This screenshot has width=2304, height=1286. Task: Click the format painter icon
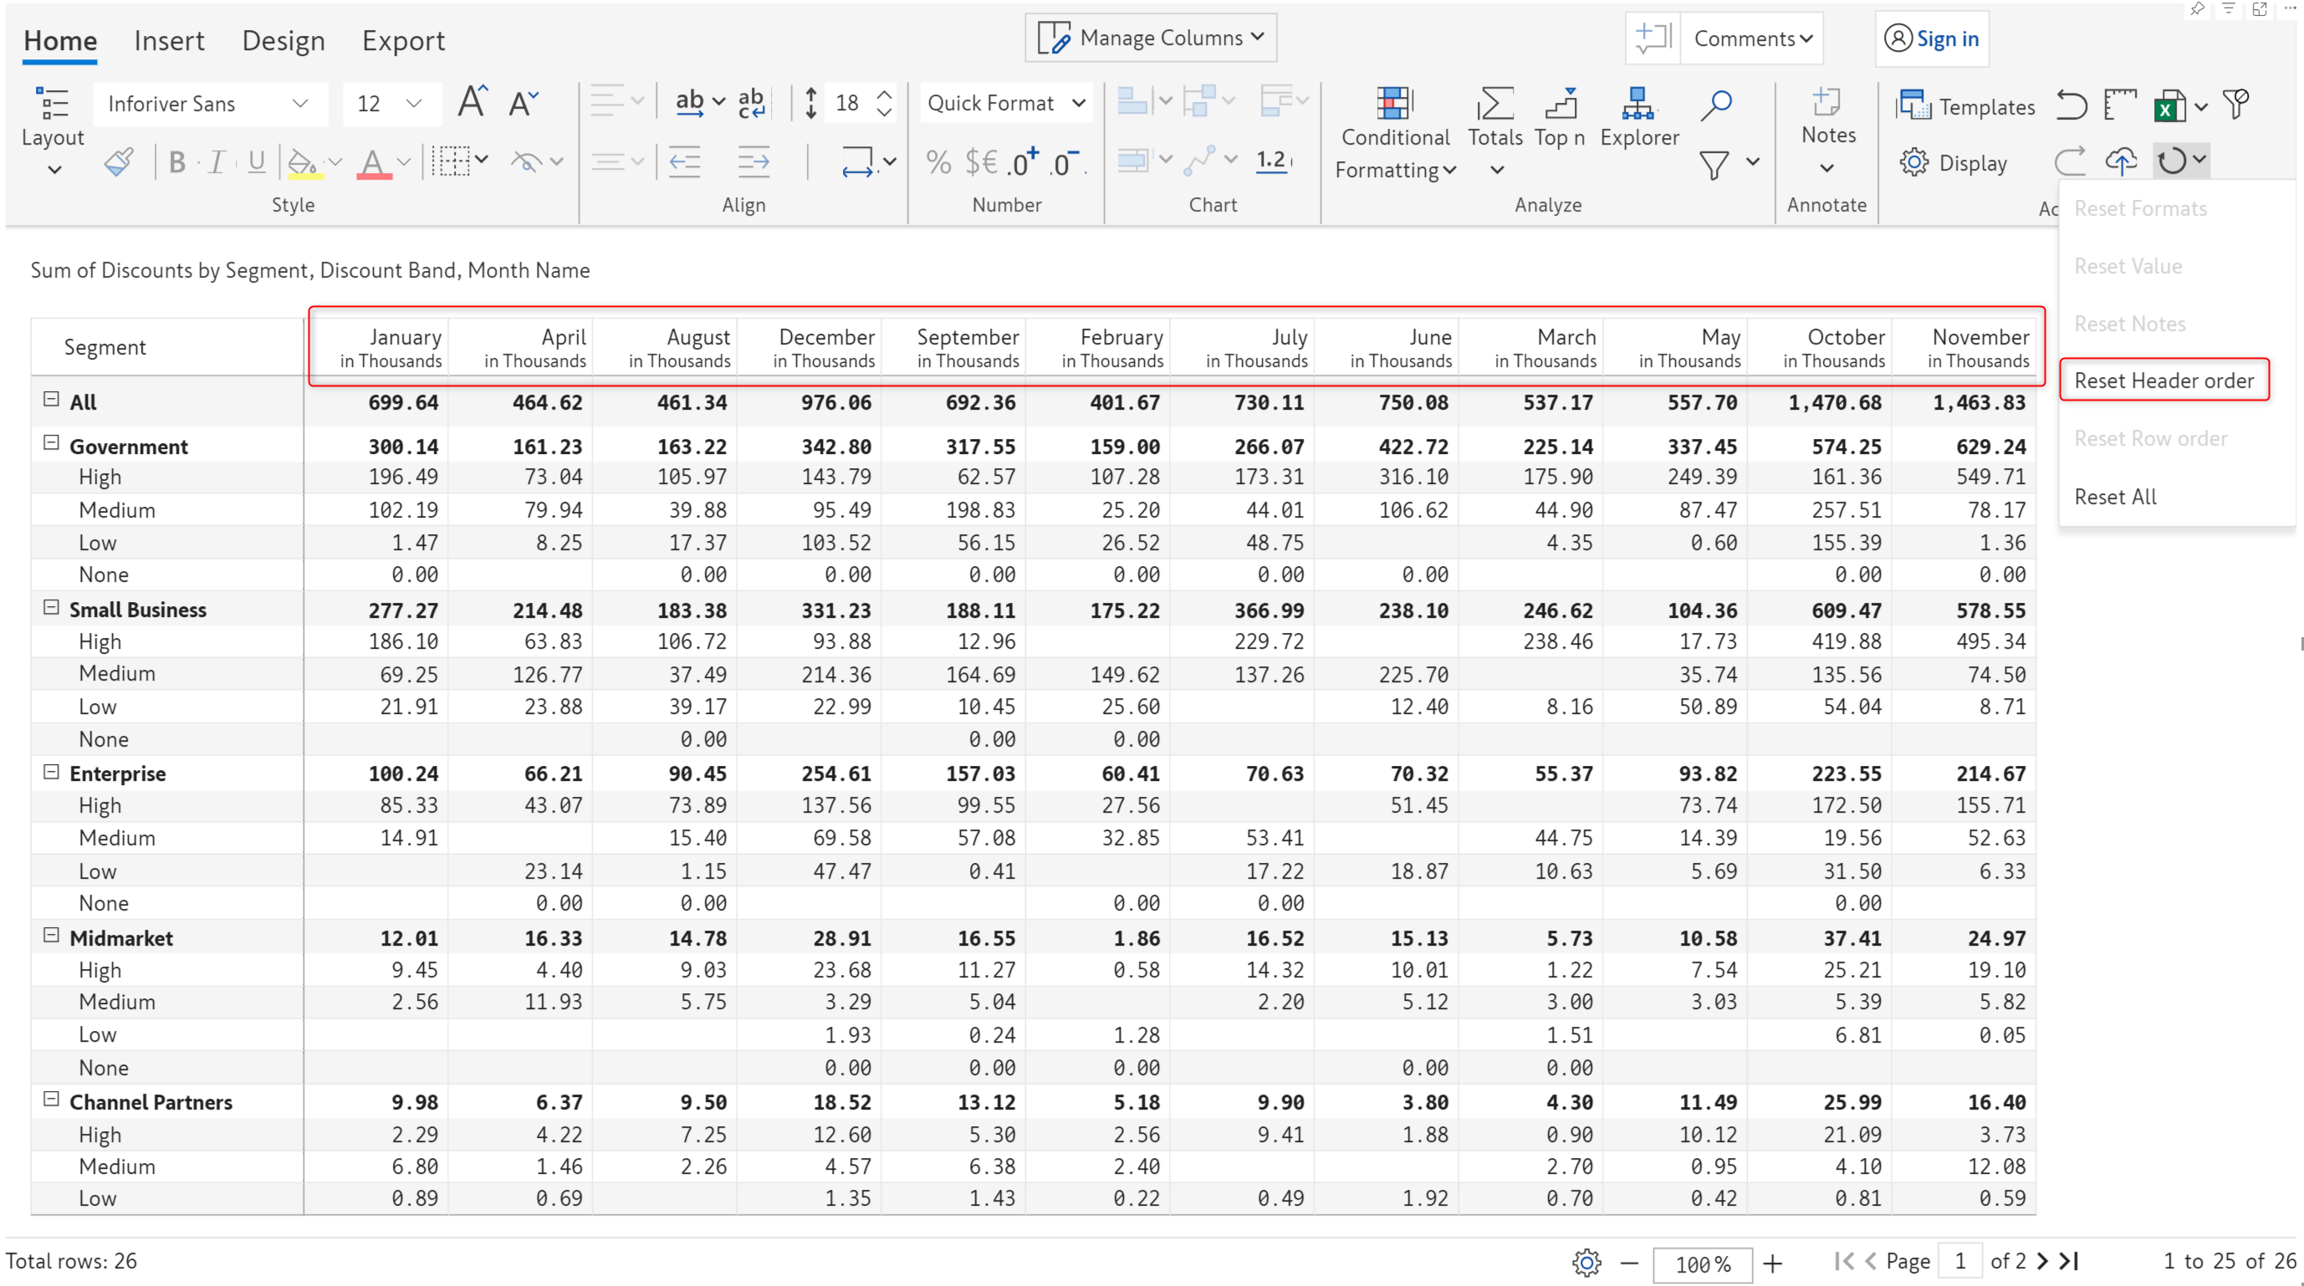click(x=119, y=162)
